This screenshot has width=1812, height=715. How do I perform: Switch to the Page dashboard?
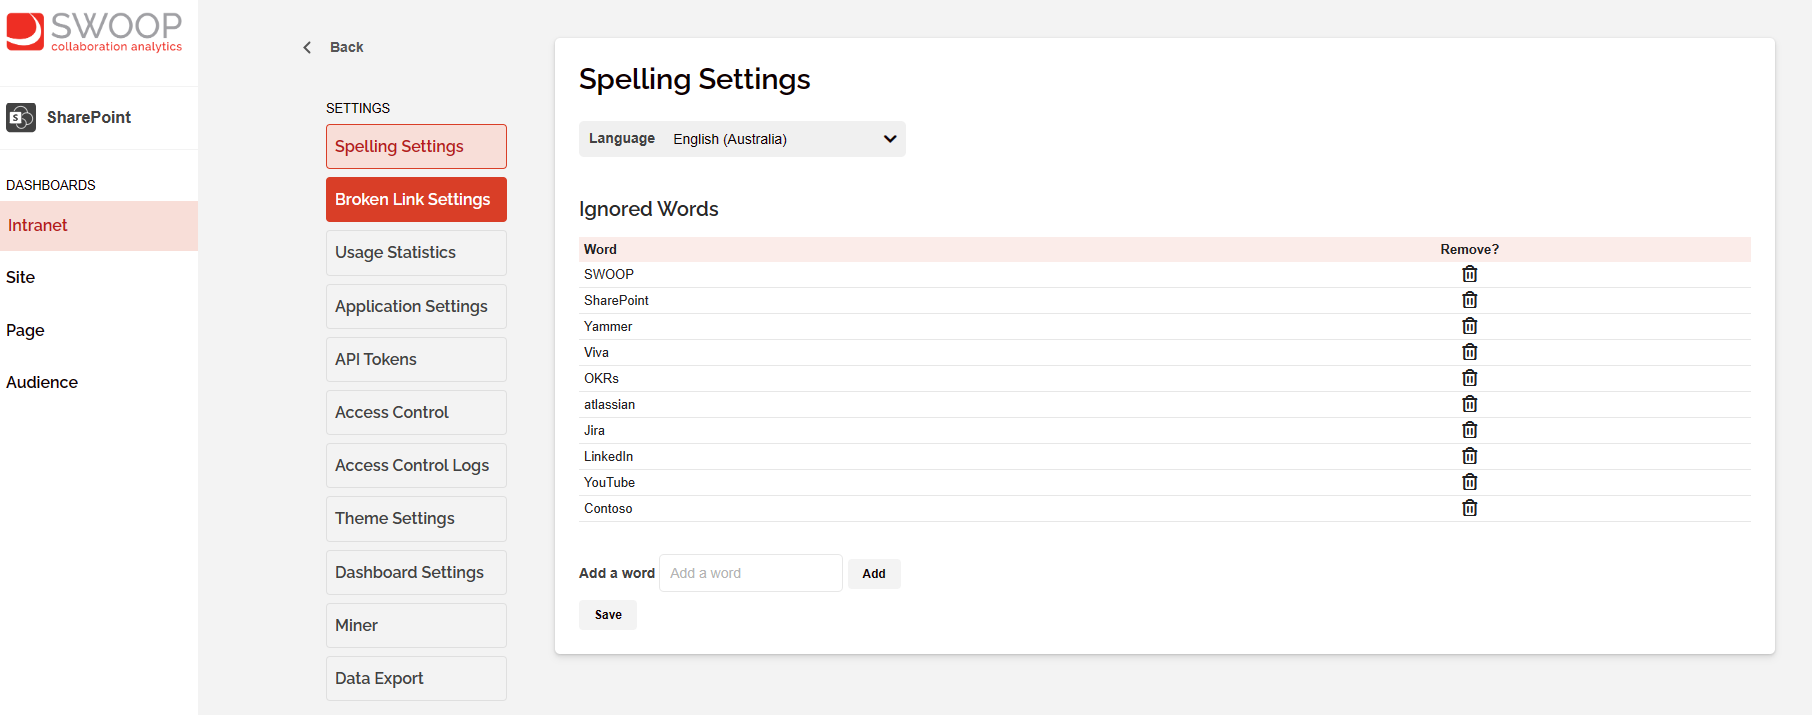25,330
